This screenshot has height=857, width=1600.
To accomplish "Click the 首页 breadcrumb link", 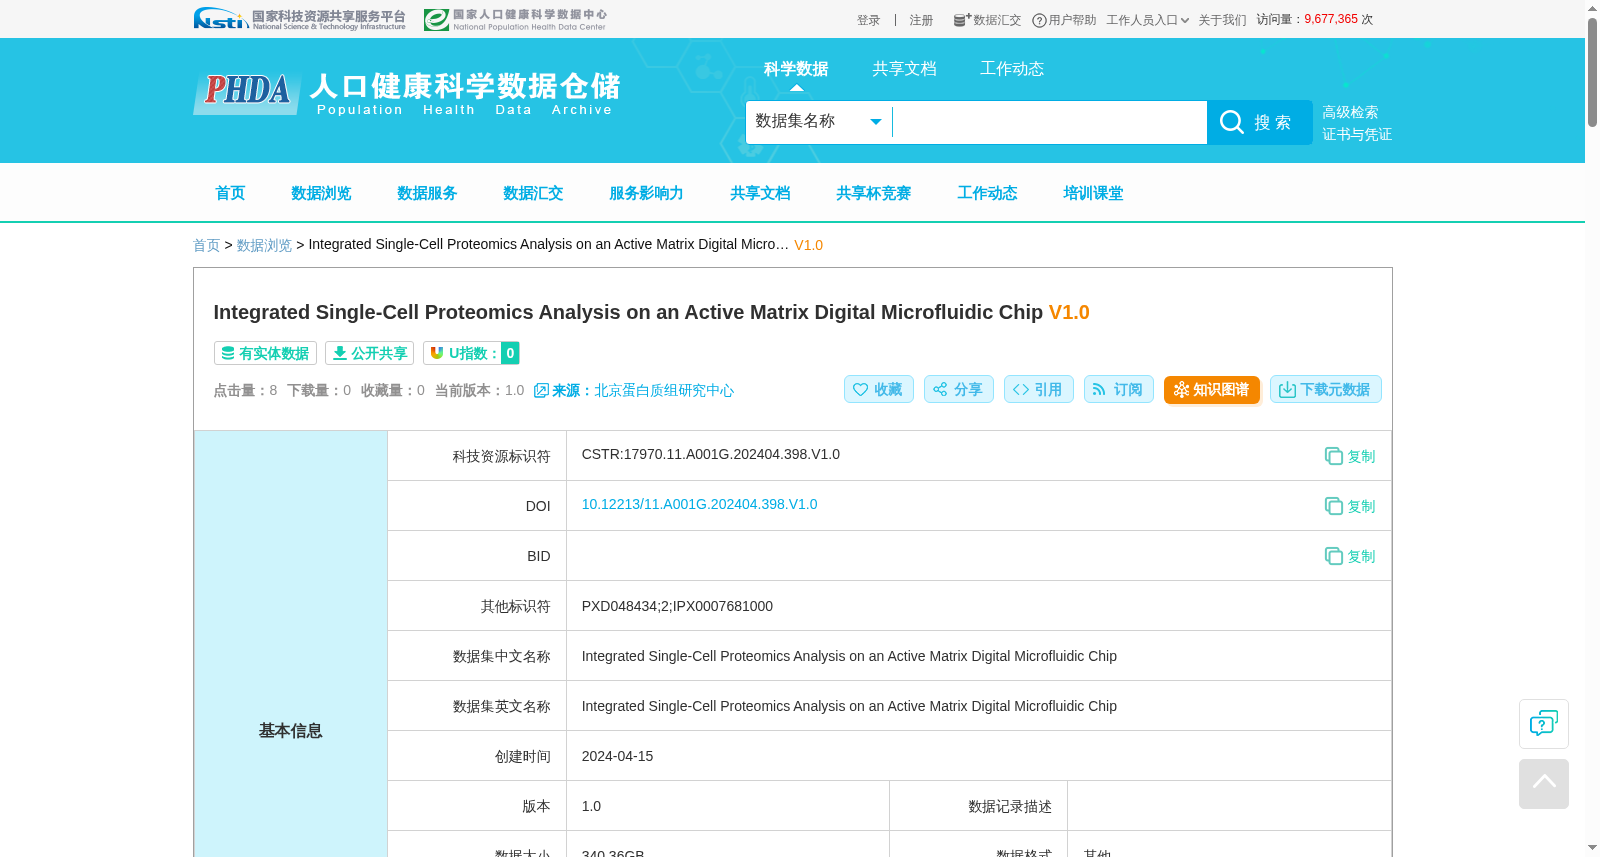I will (206, 245).
